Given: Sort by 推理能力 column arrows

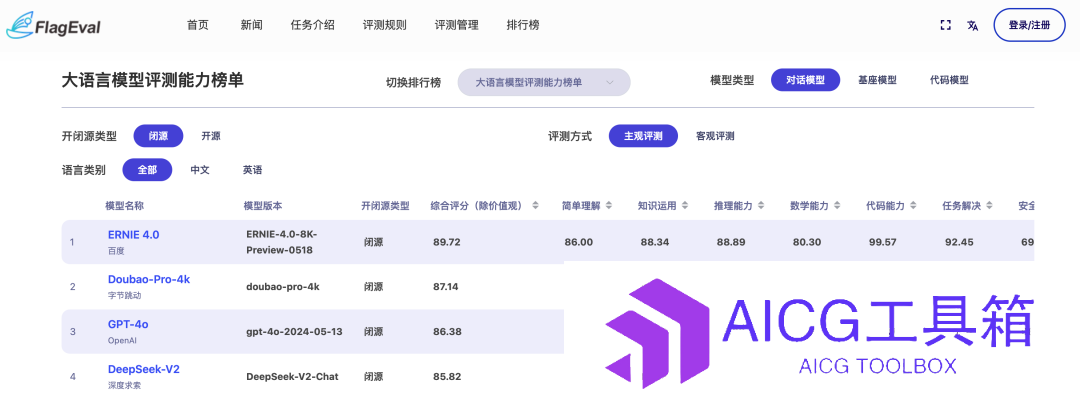Looking at the screenshot, I should [761, 205].
